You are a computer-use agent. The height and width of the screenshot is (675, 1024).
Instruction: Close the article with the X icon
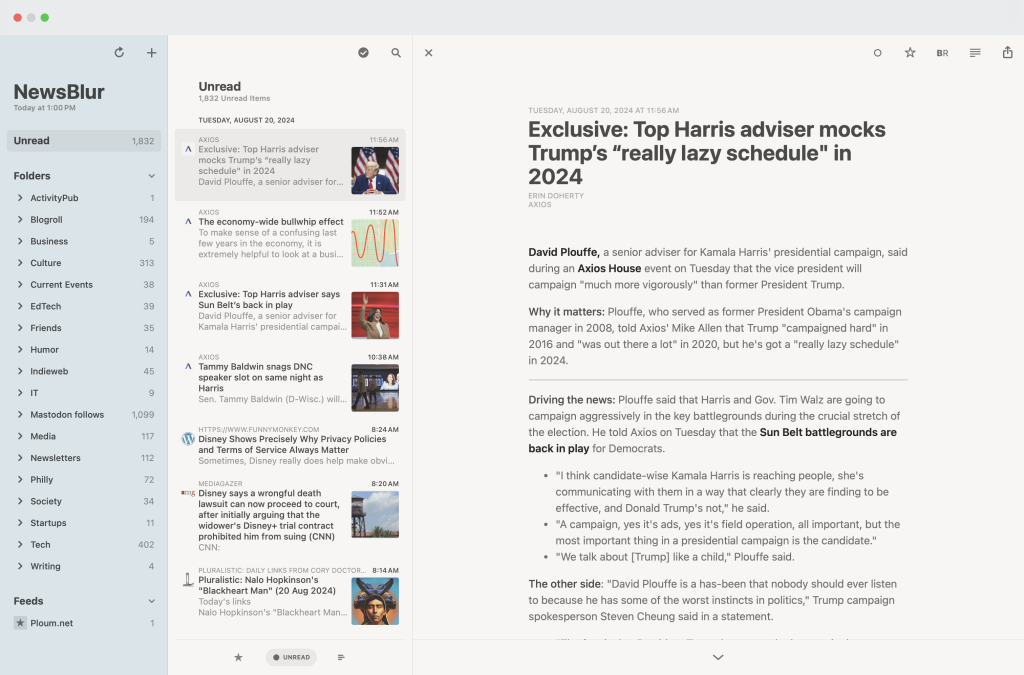pyautogui.click(x=428, y=53)
